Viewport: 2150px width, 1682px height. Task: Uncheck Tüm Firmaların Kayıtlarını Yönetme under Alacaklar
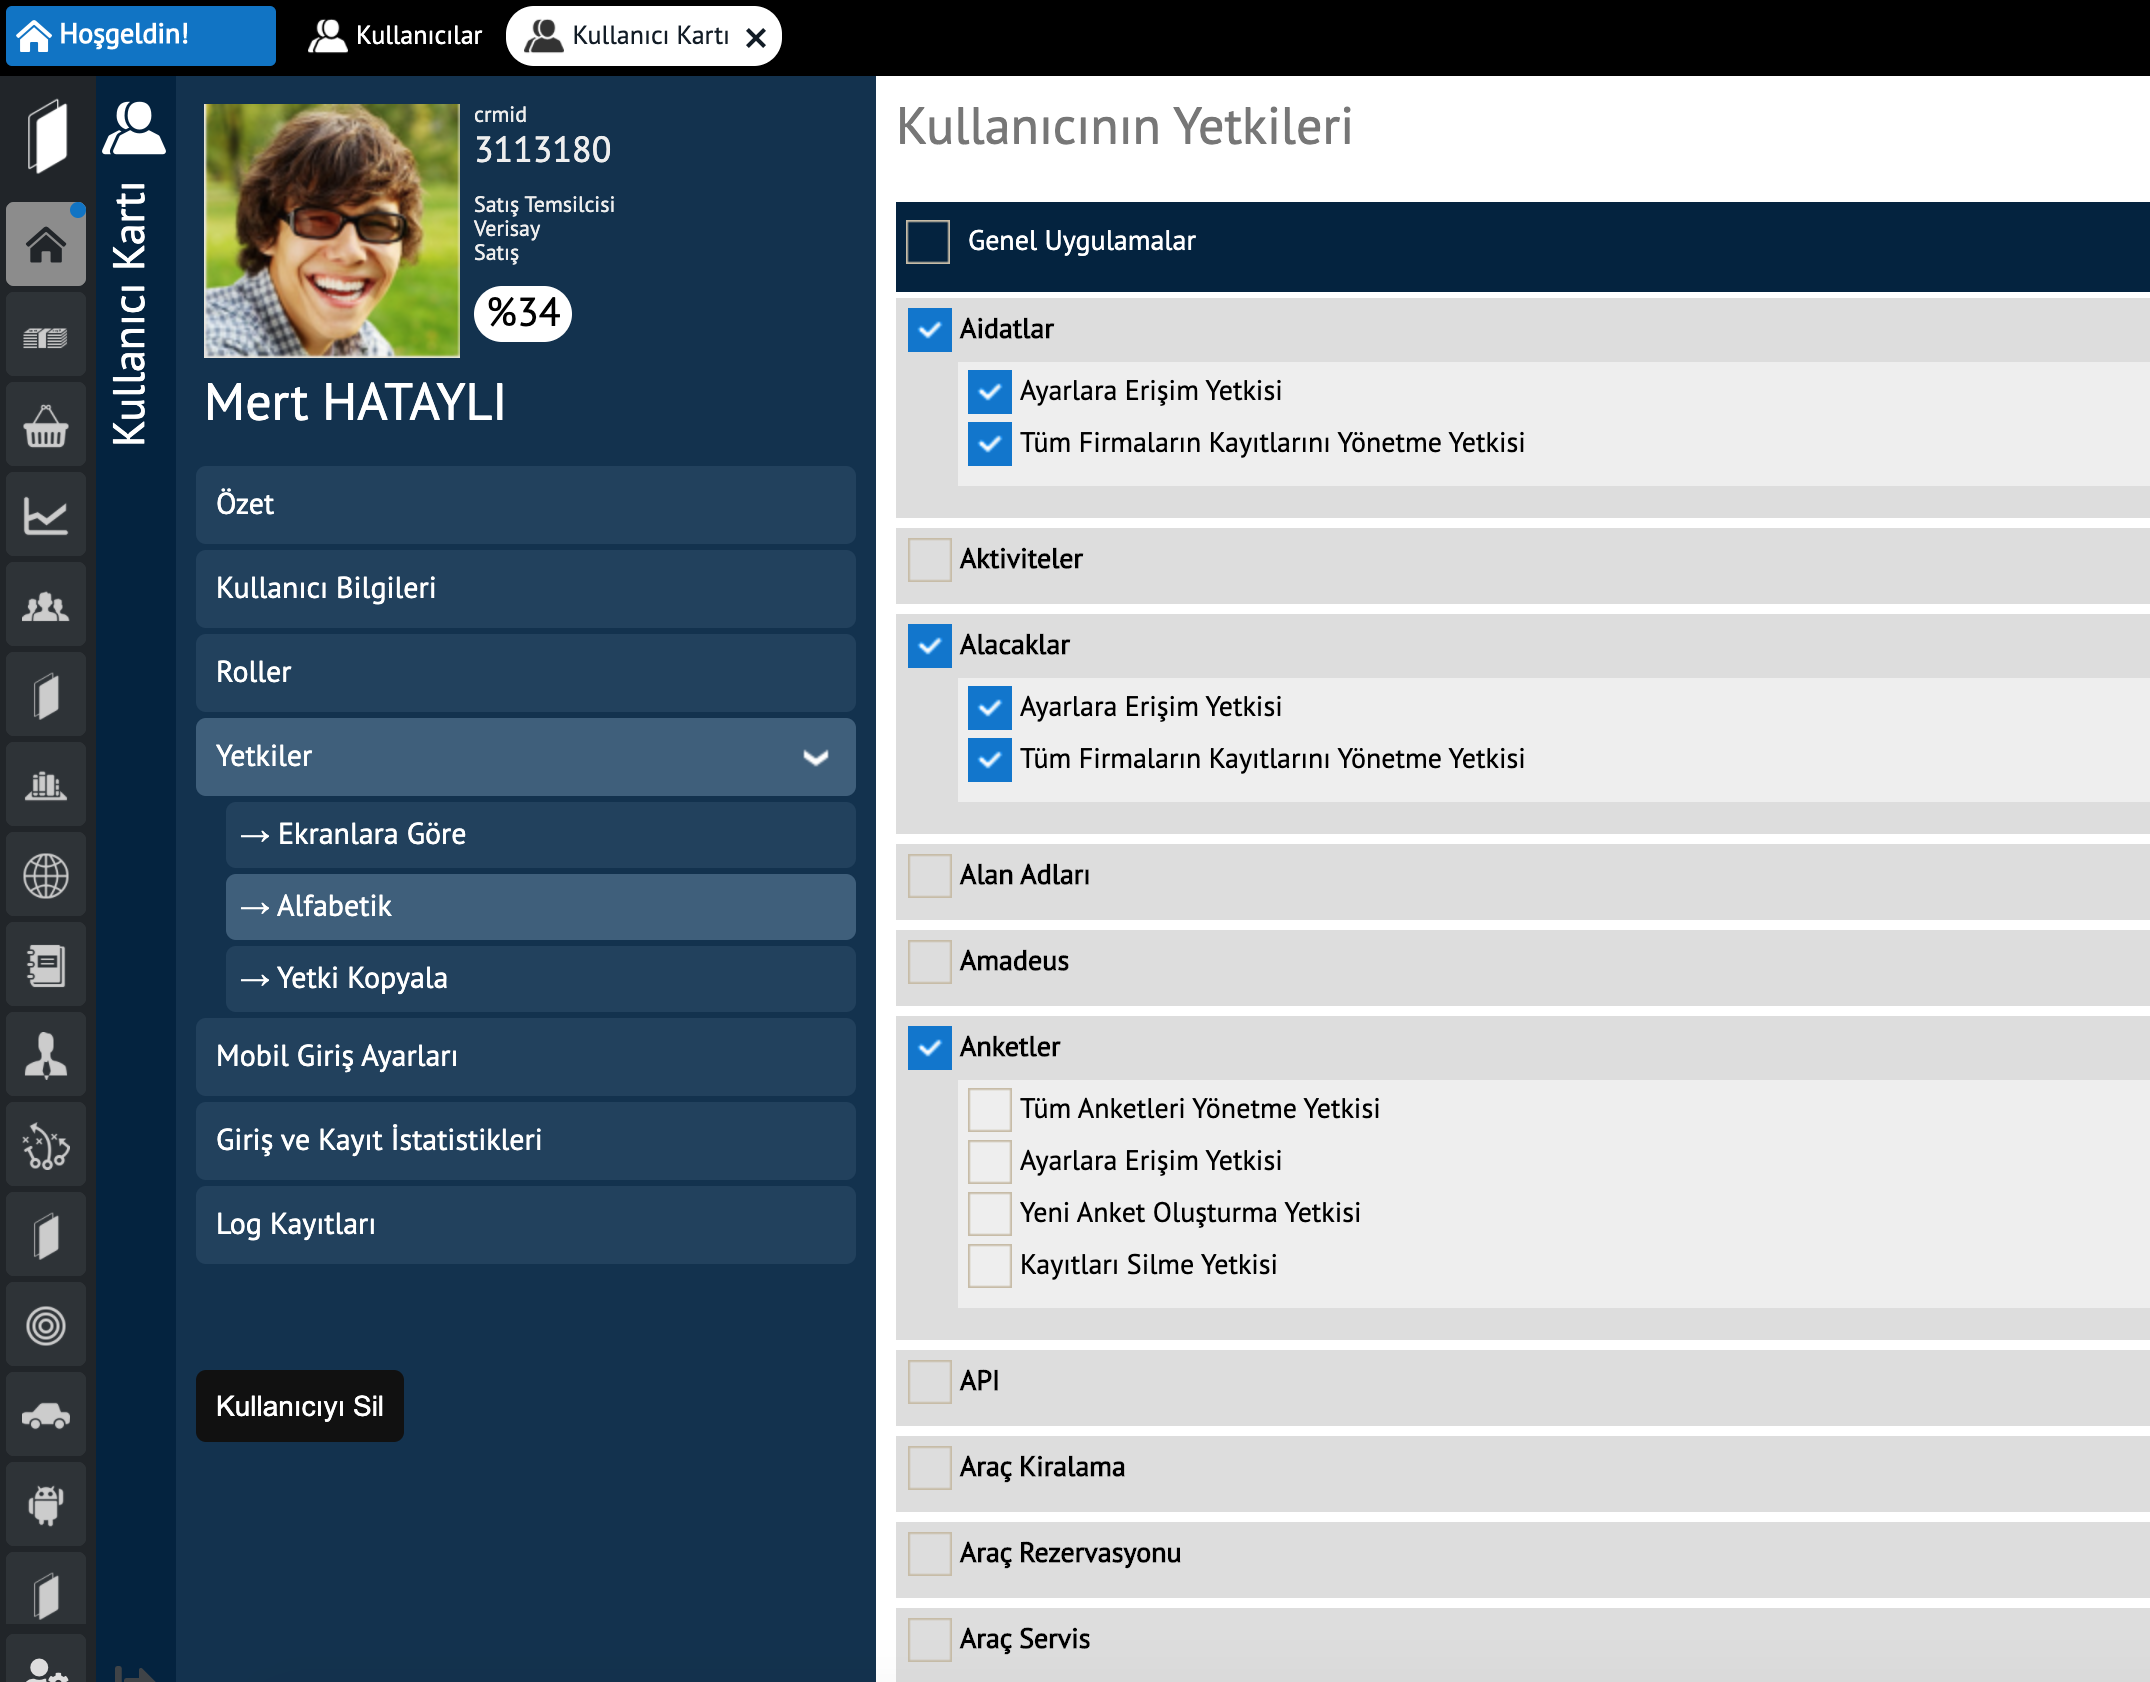(990, 759)
